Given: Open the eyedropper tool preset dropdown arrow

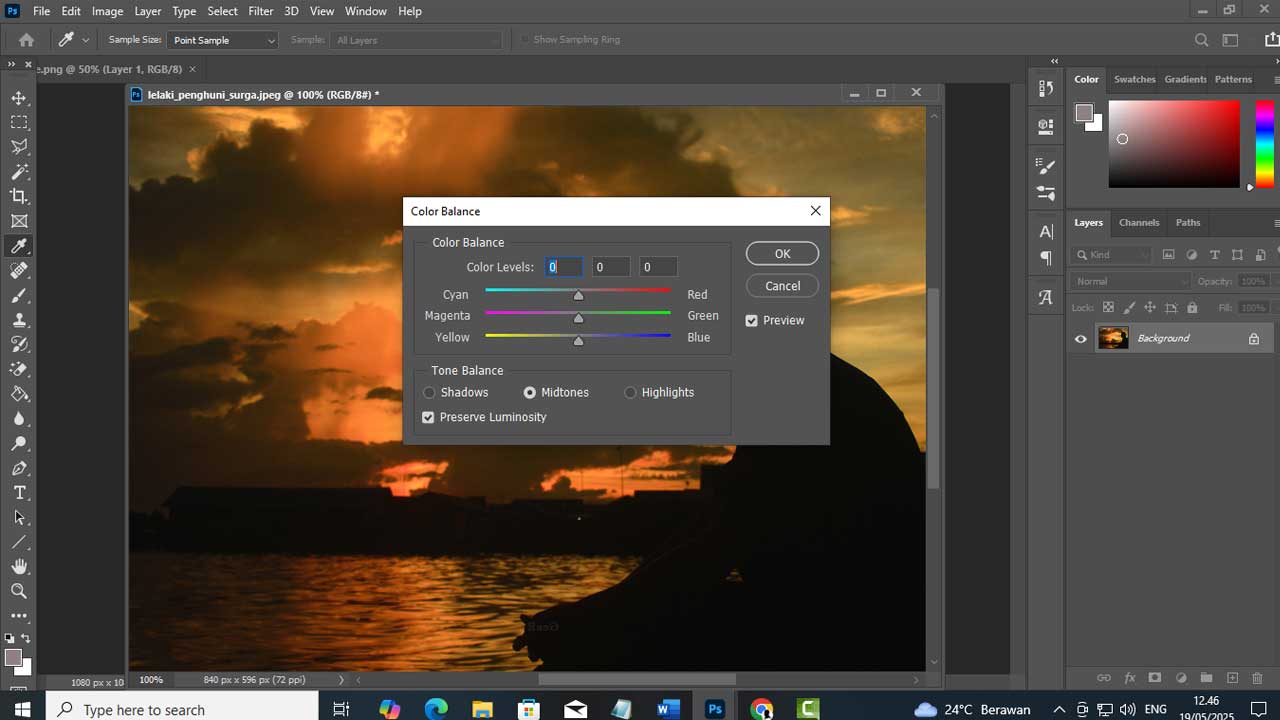Looking at the screenshot, I should pyautogui.click(x=85, y=40).
